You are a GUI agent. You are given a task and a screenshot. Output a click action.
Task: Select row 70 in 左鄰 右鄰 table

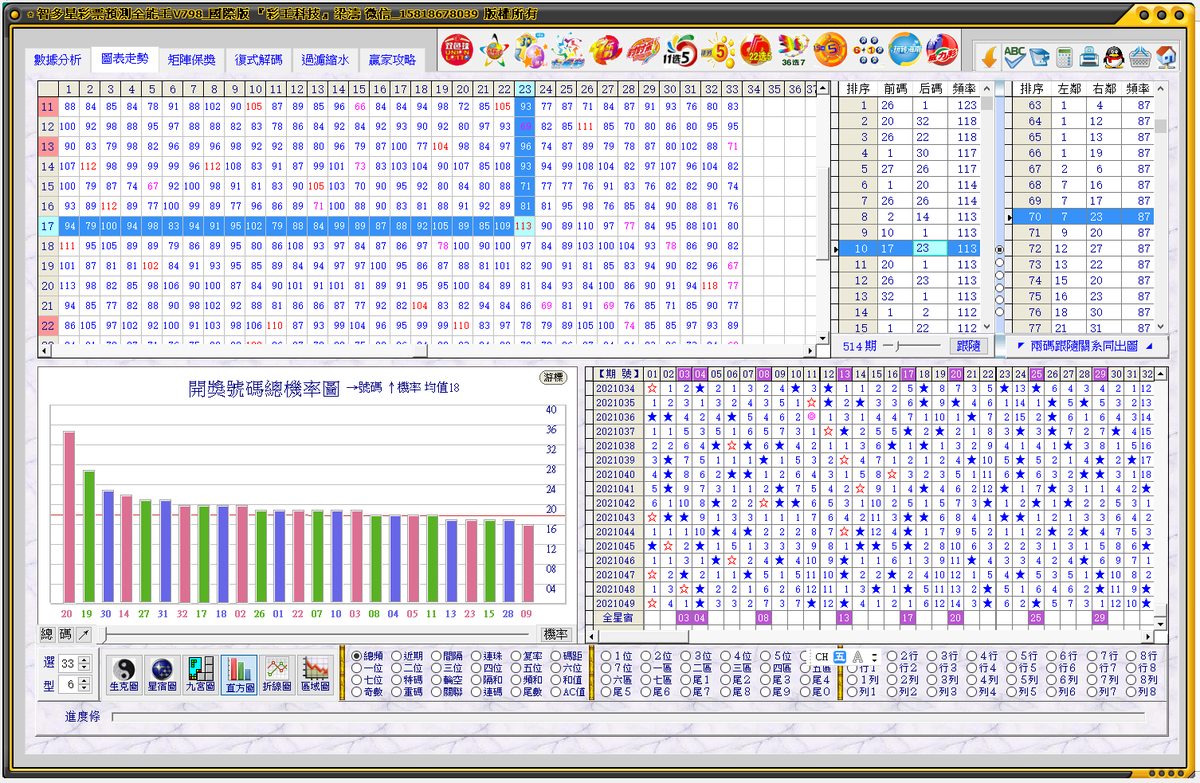pyautogui.click(x=1085, y=217)
